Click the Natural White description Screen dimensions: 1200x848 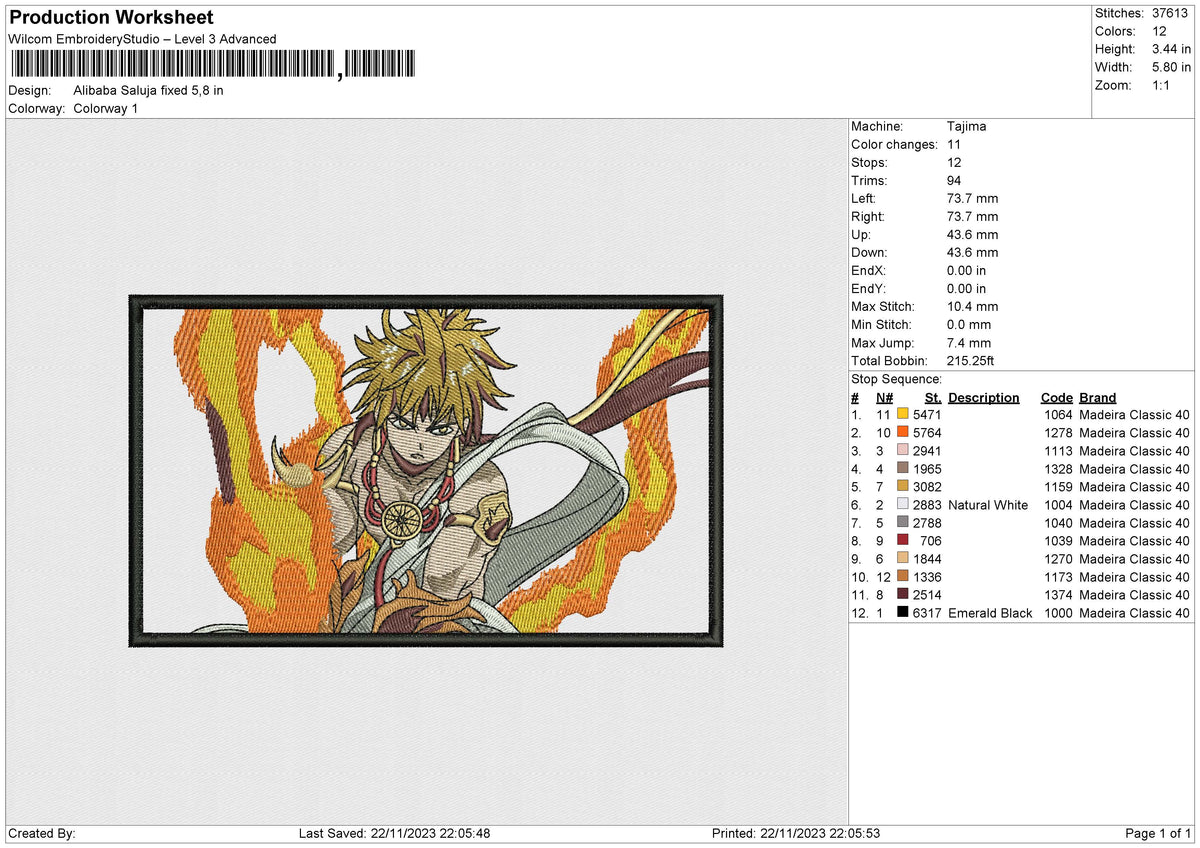(988, 504)
